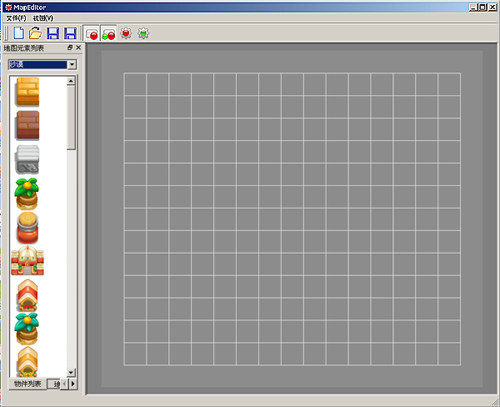Click the red gear toolbar icon

[126, 33]
